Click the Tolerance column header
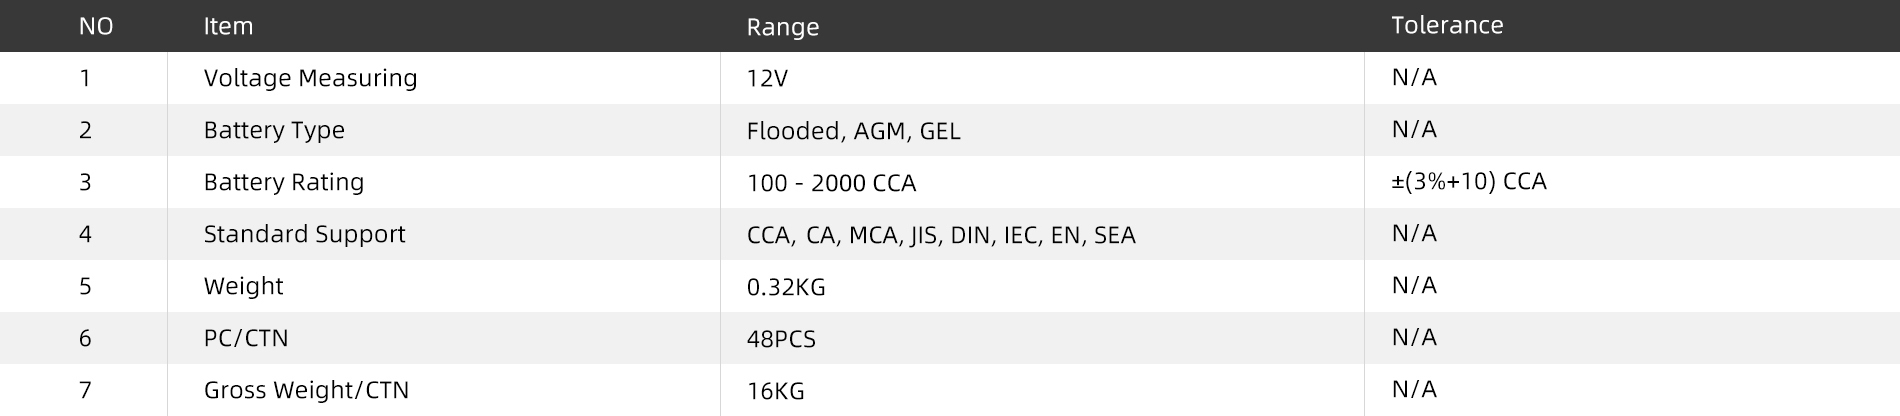The height and width of the screenshot is (416, 1900). point(1446,26)
